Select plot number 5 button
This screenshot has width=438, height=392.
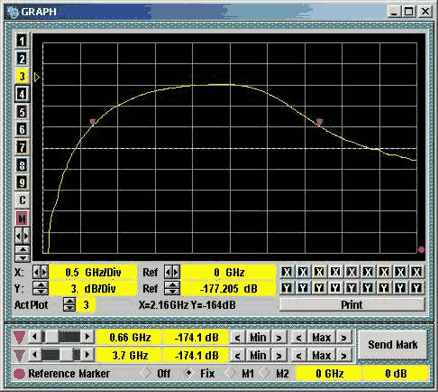point(22,112)
